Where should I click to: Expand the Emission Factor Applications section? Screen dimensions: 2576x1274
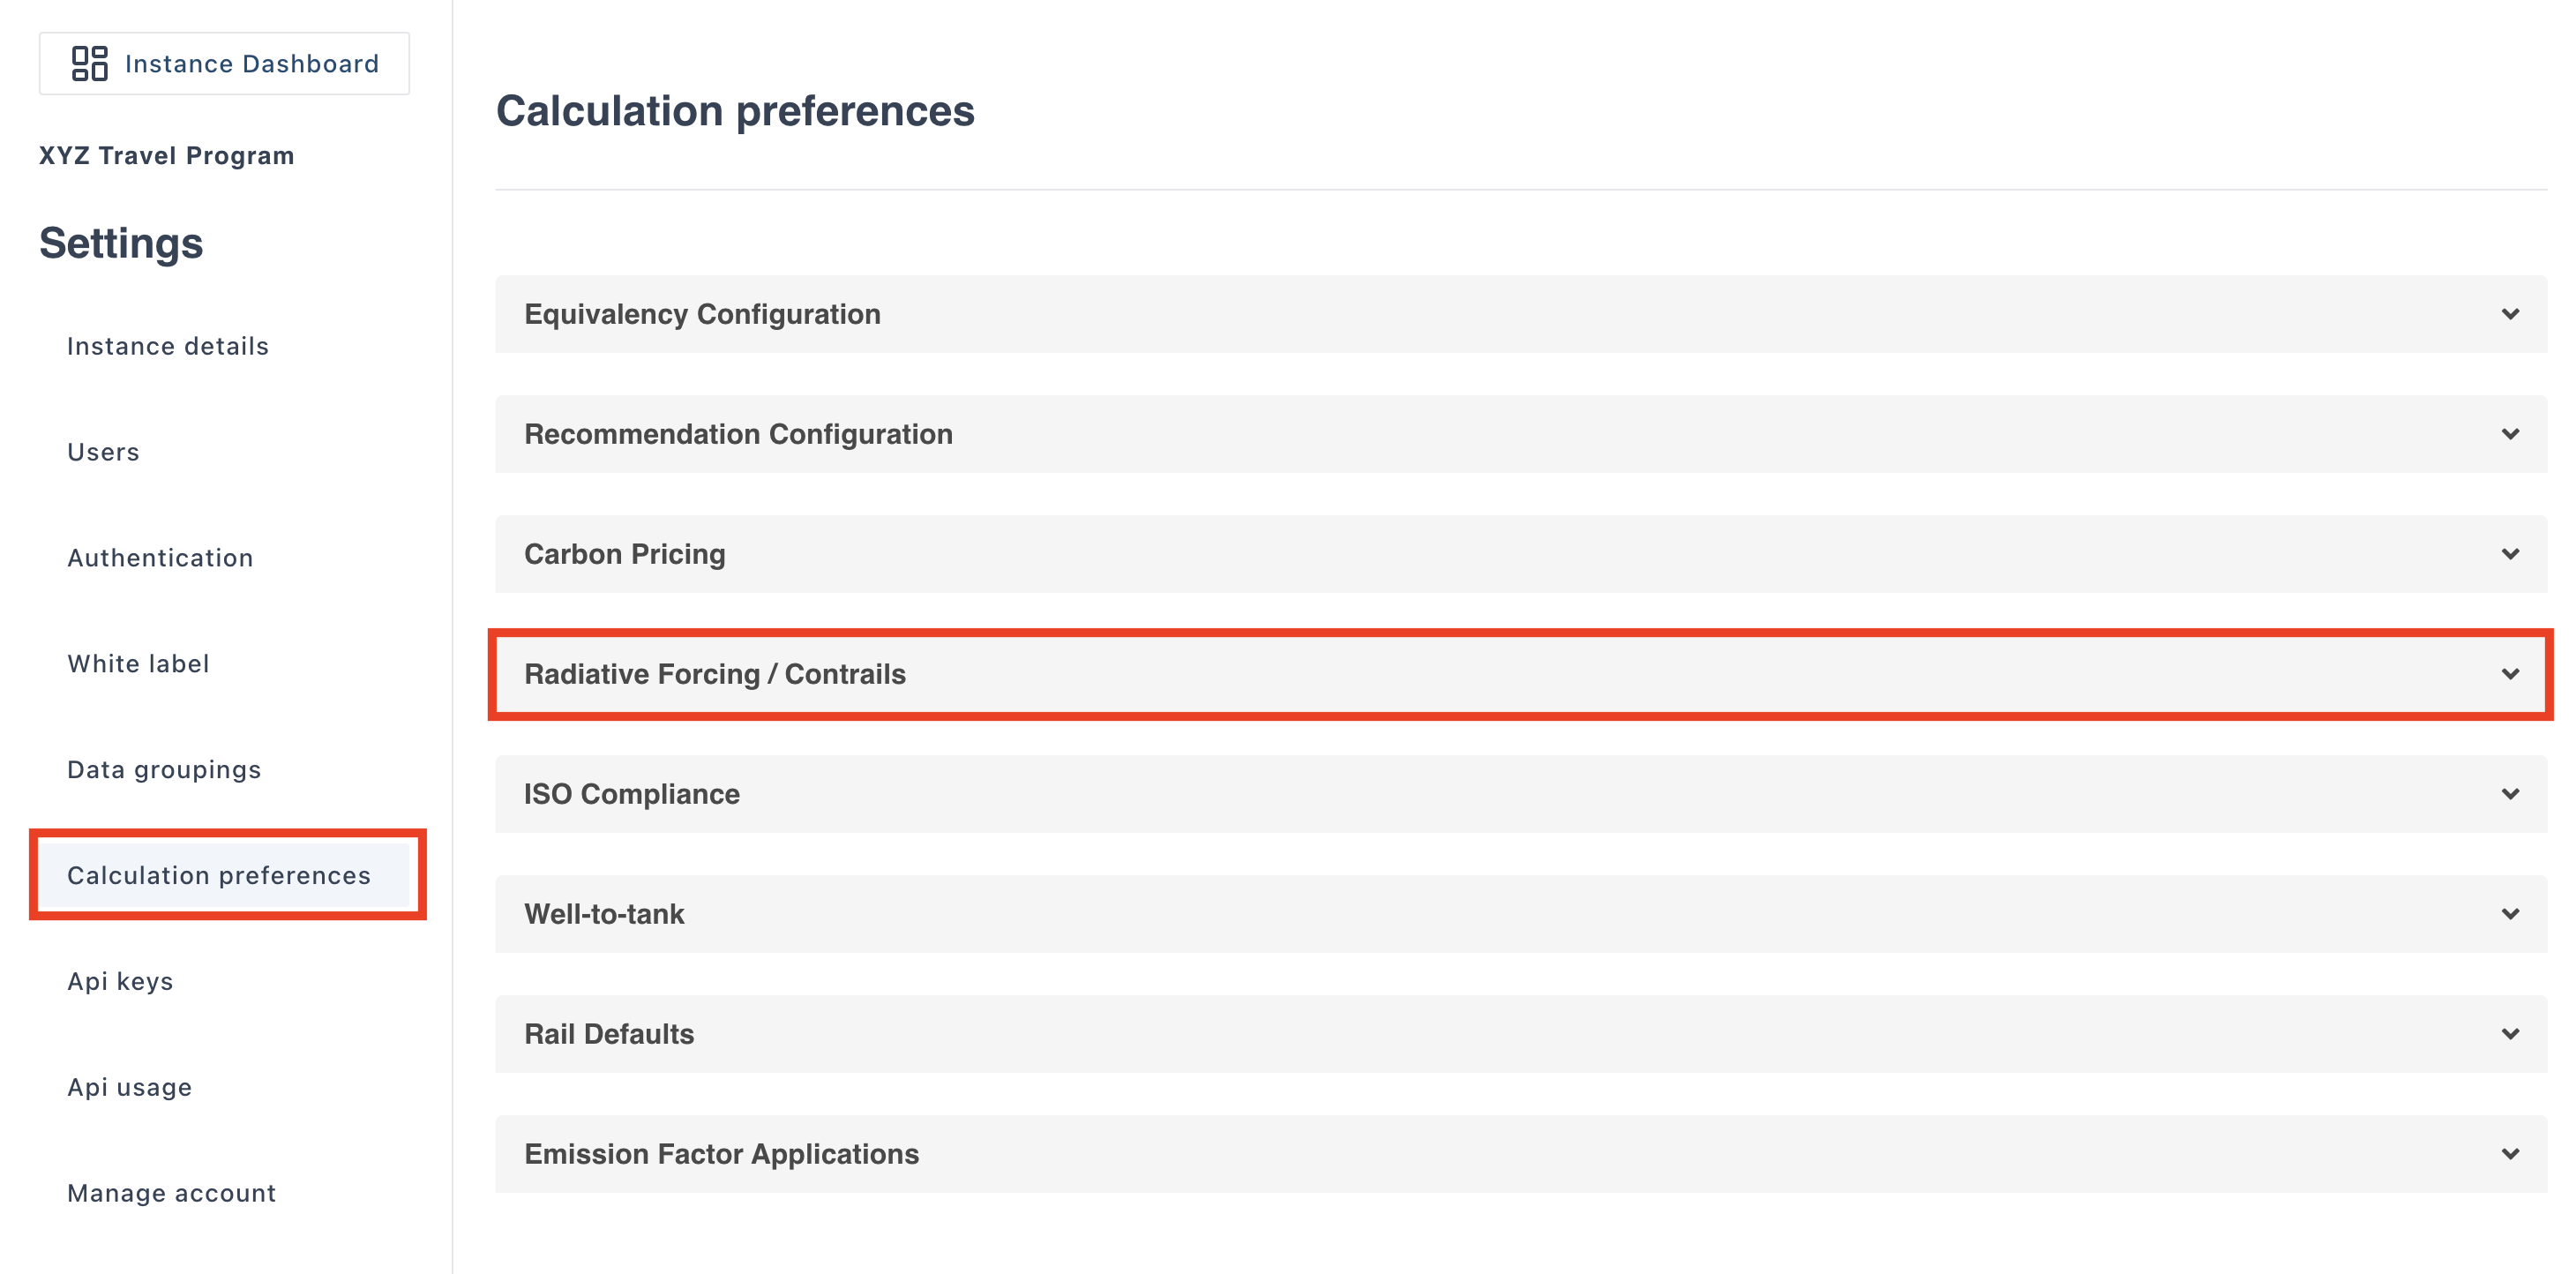coord(721,1154)
